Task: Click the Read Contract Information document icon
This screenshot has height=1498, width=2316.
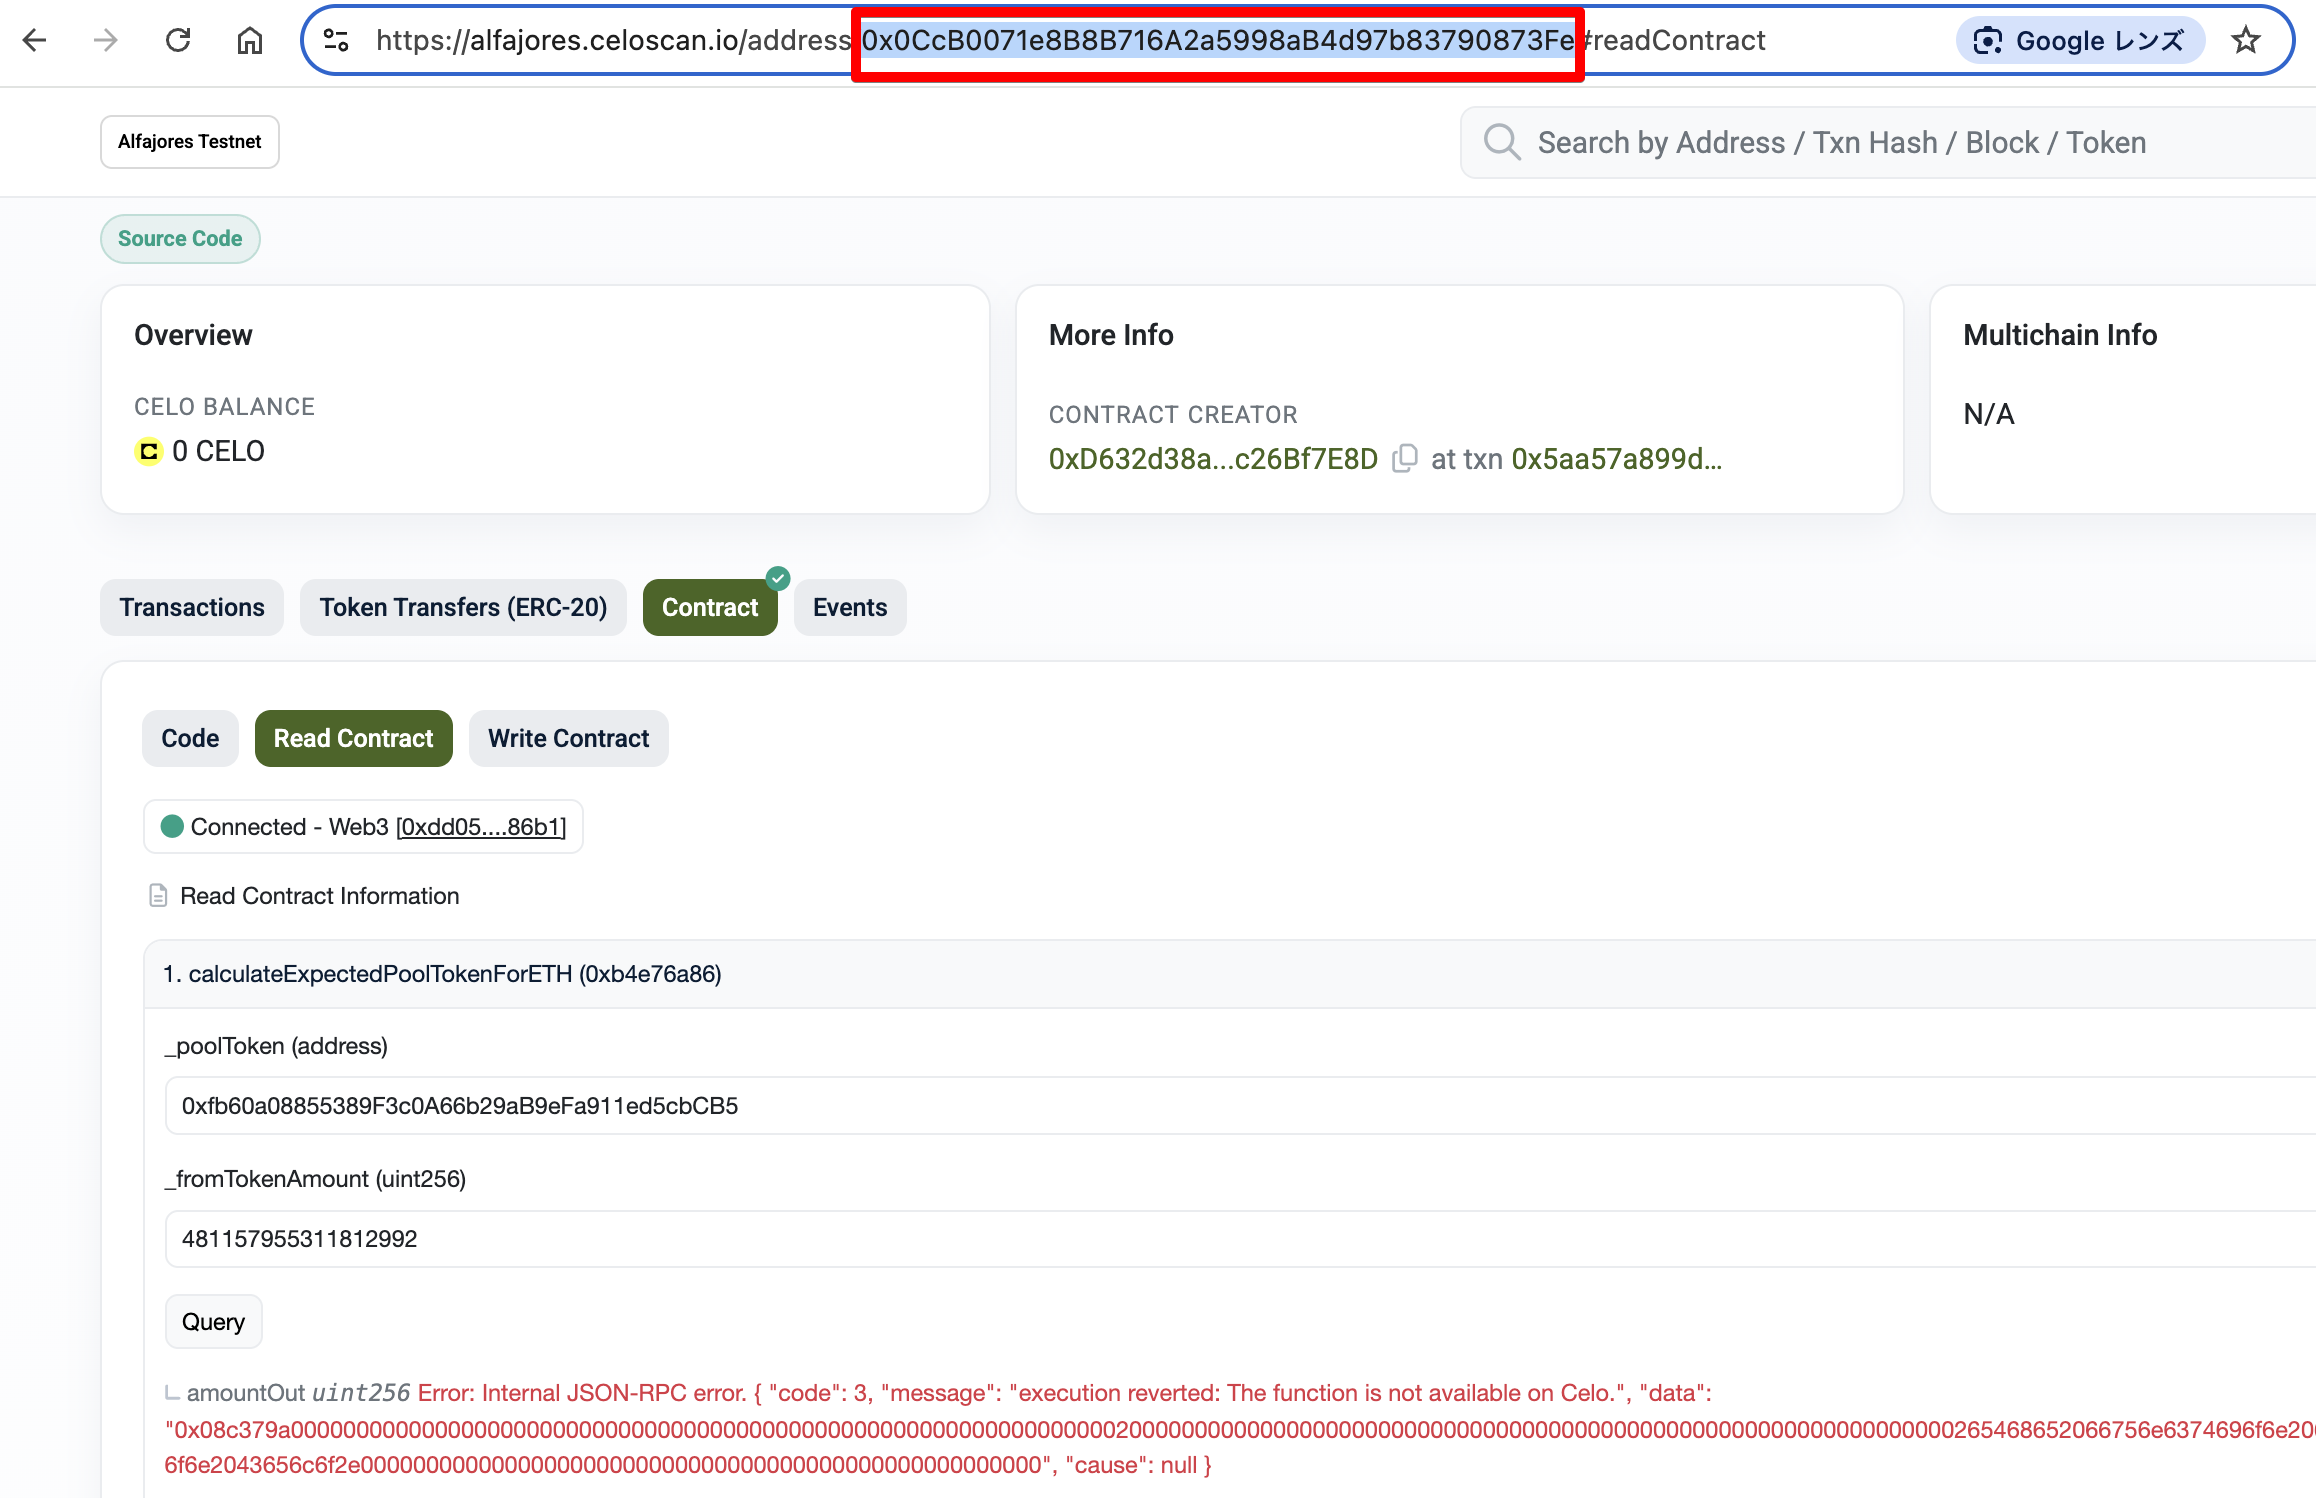Action: coord(158,895)
